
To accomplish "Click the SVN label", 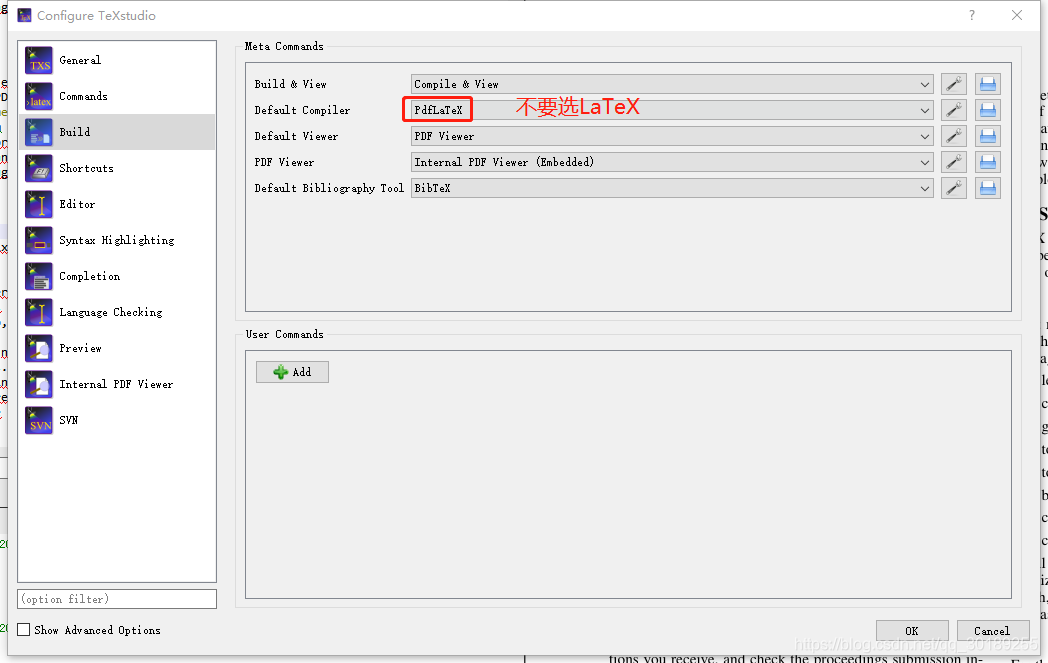I will pos(69,421).
